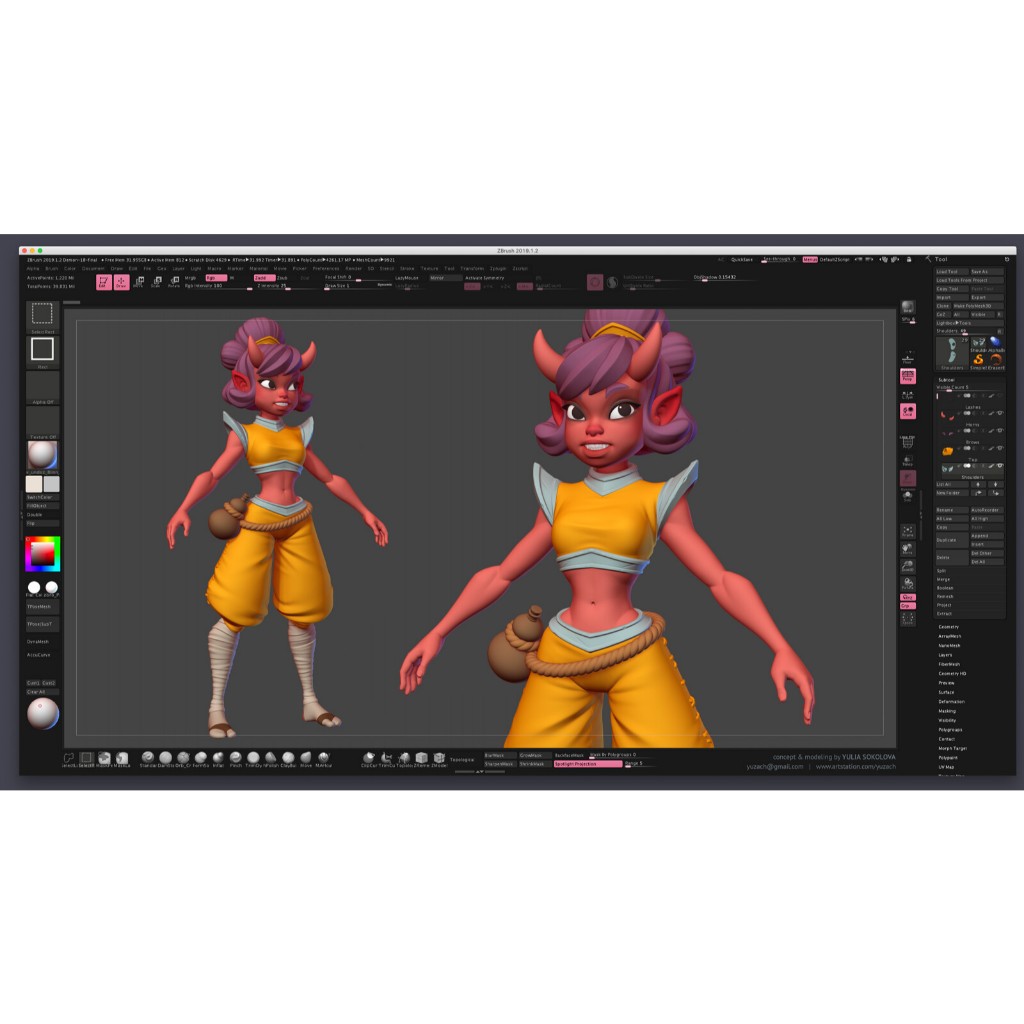Toggle Persp perspective view
Image resolution: width=1024 pixels, height=1024 pixels.
908,376
